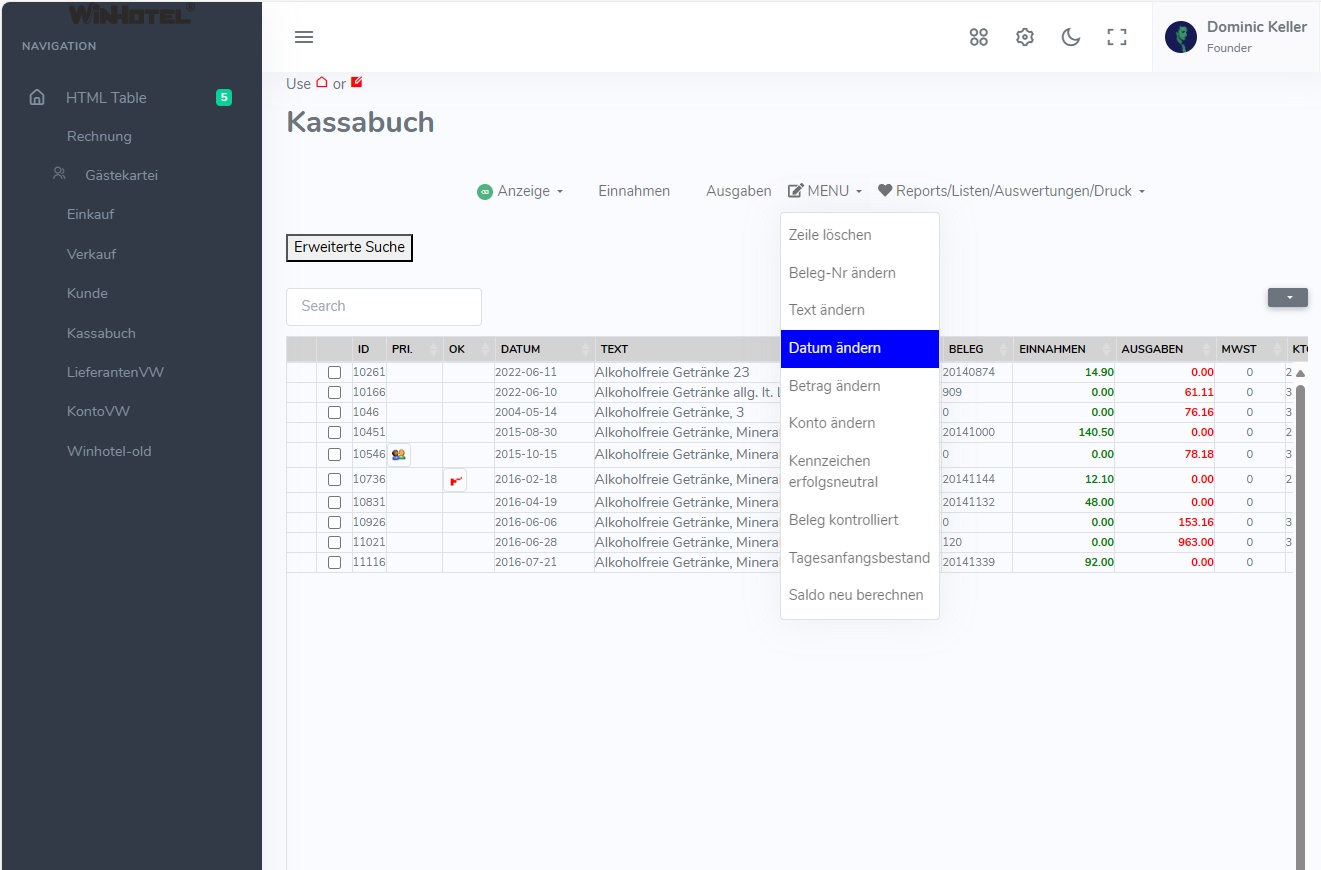
Task: Sort by OK column arrows
Action: (486, 349)
